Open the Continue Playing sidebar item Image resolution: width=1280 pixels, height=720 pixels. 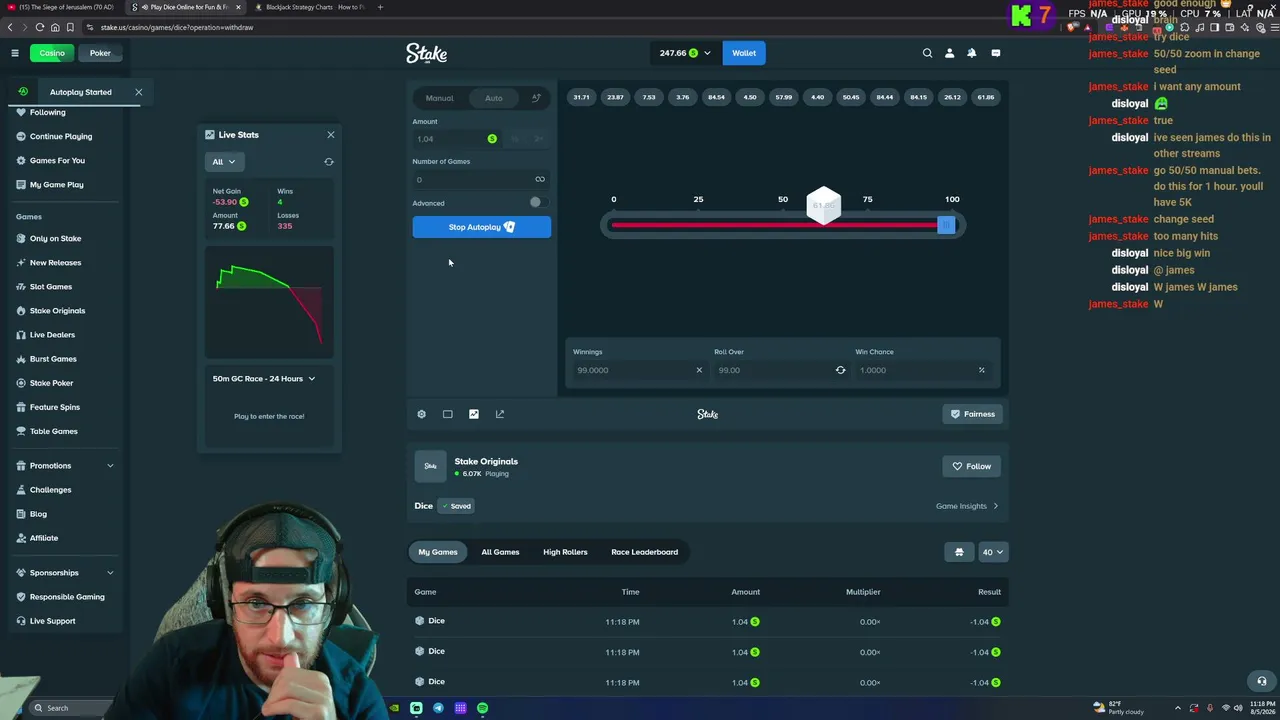pos(61,136)
